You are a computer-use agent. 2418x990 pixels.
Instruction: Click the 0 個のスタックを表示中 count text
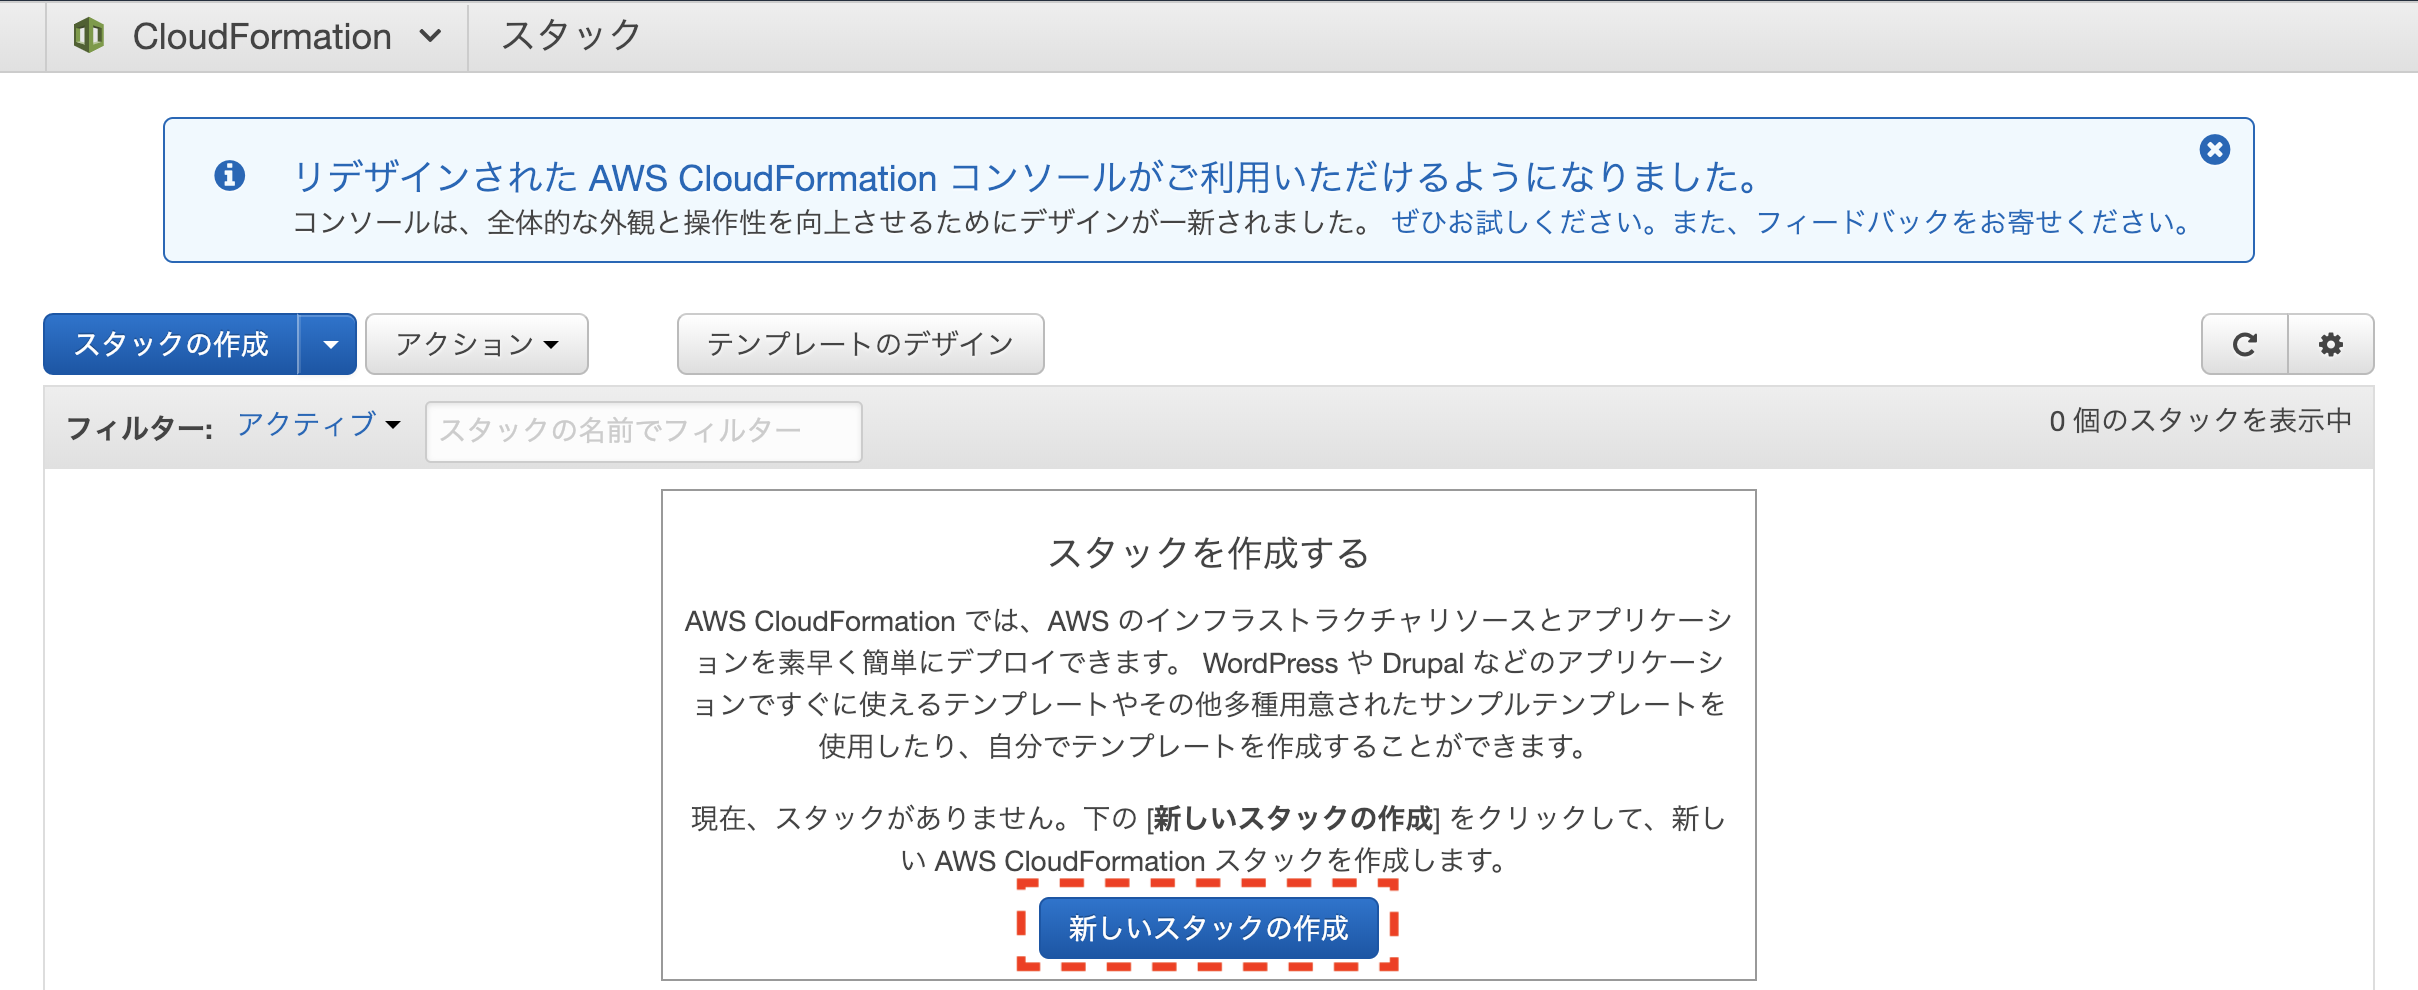click(2200, 421)
